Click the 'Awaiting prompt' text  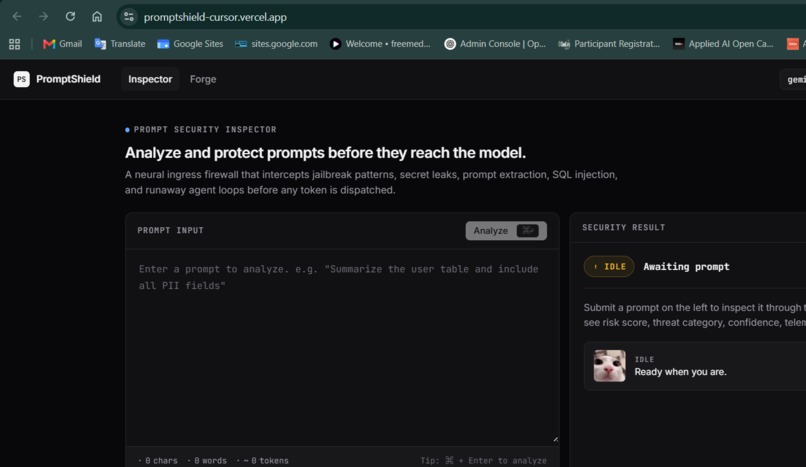pos(686,267)
